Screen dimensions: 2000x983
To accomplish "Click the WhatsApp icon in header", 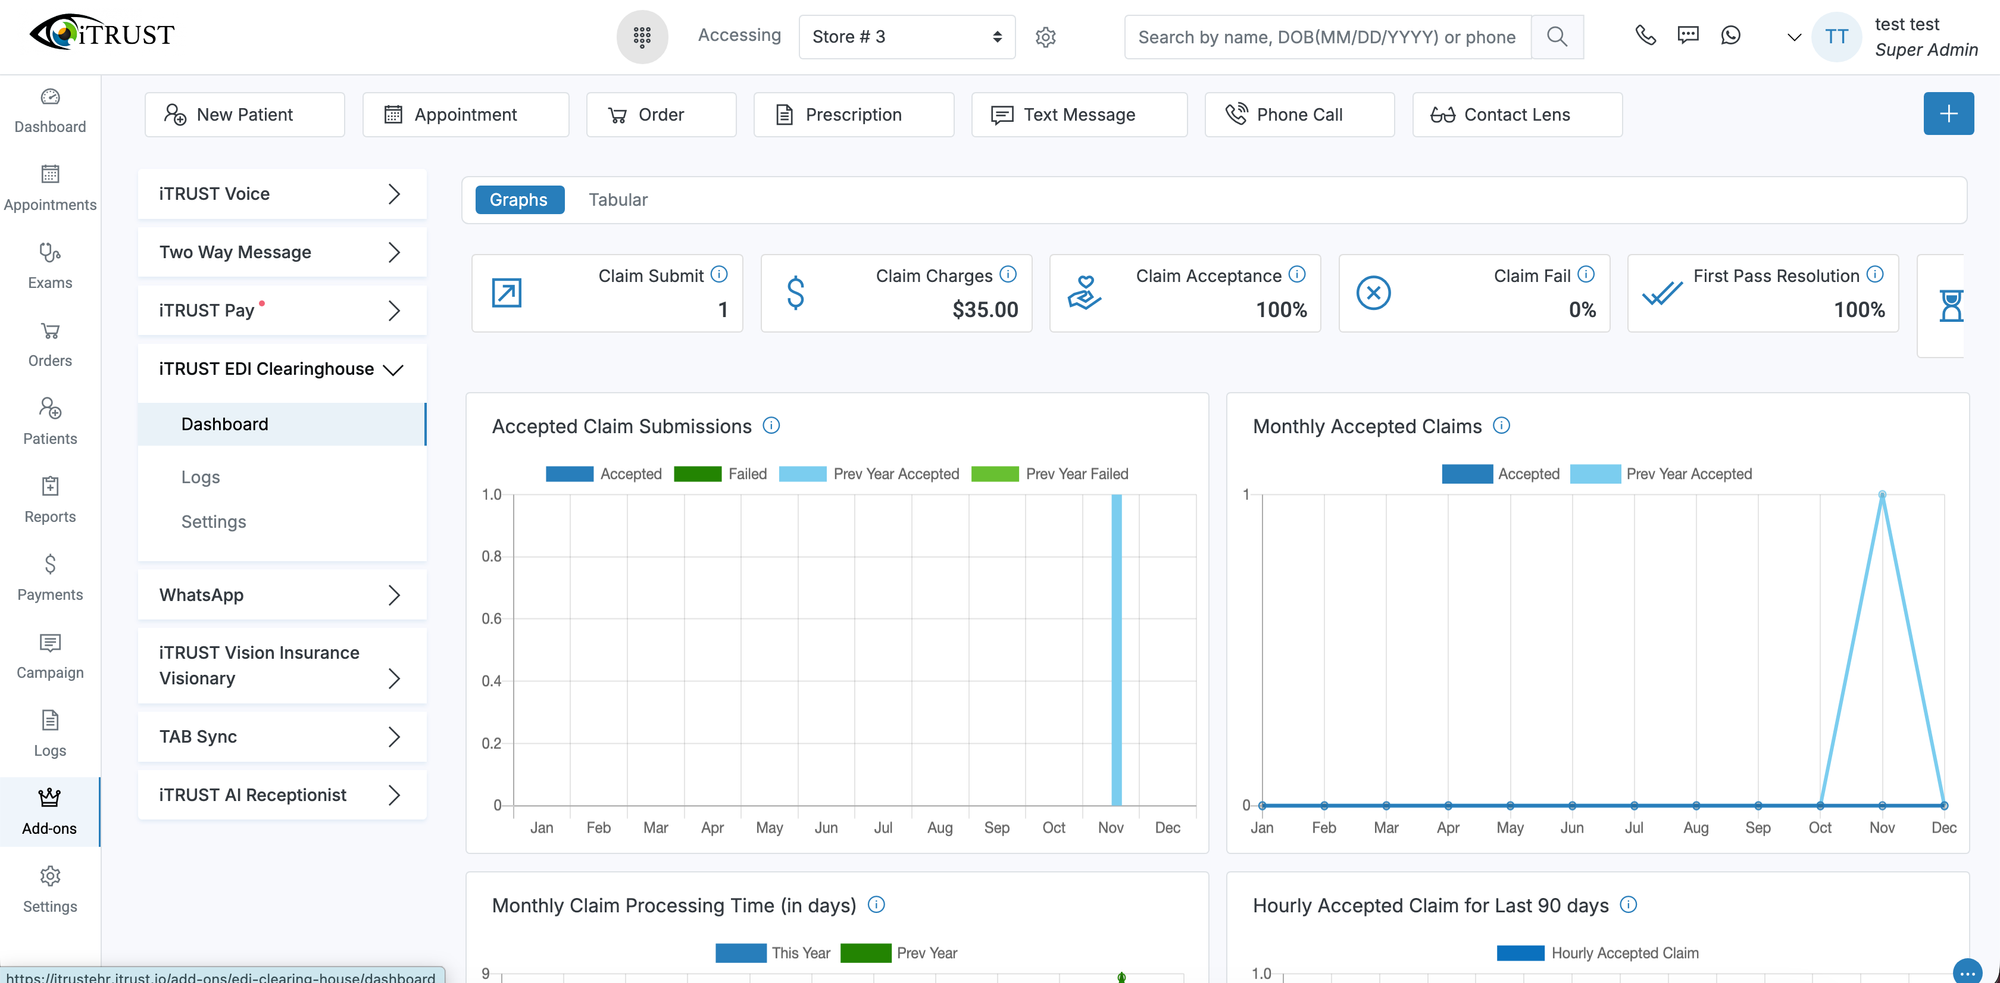I will (x=1731, y=35).
